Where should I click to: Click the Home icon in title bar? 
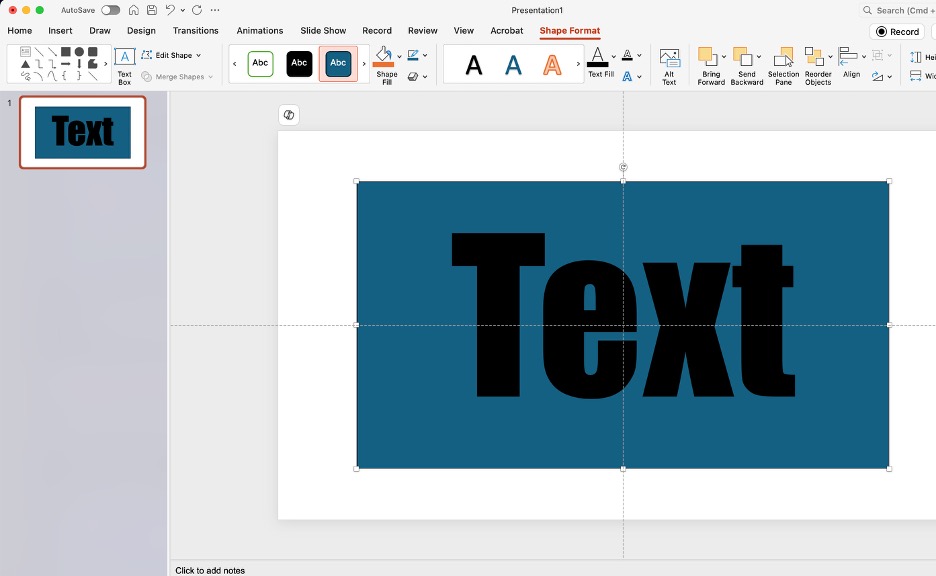point(133,10)
